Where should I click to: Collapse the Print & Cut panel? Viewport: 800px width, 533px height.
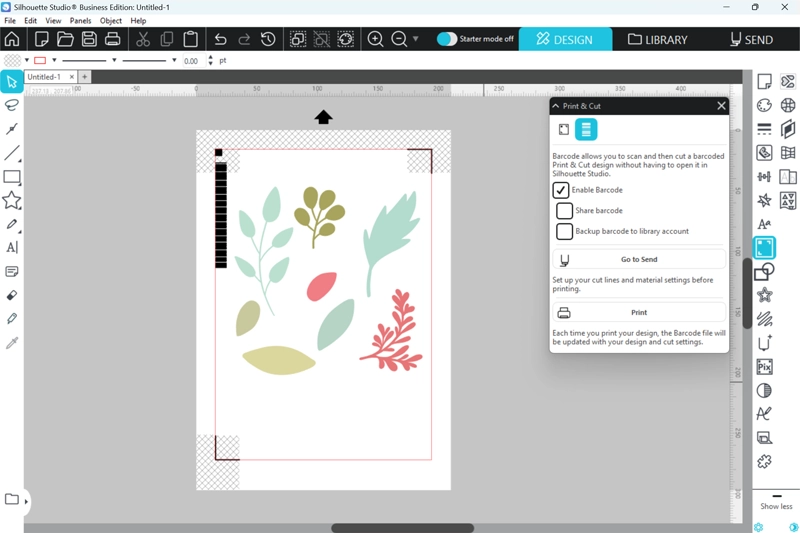coord(556,105)
